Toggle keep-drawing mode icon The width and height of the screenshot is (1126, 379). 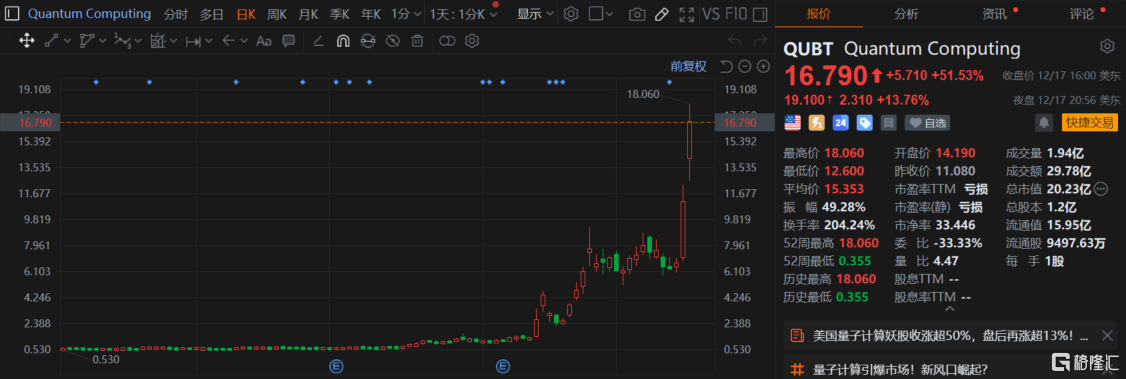pyautogui.click(x=367, y=41)
